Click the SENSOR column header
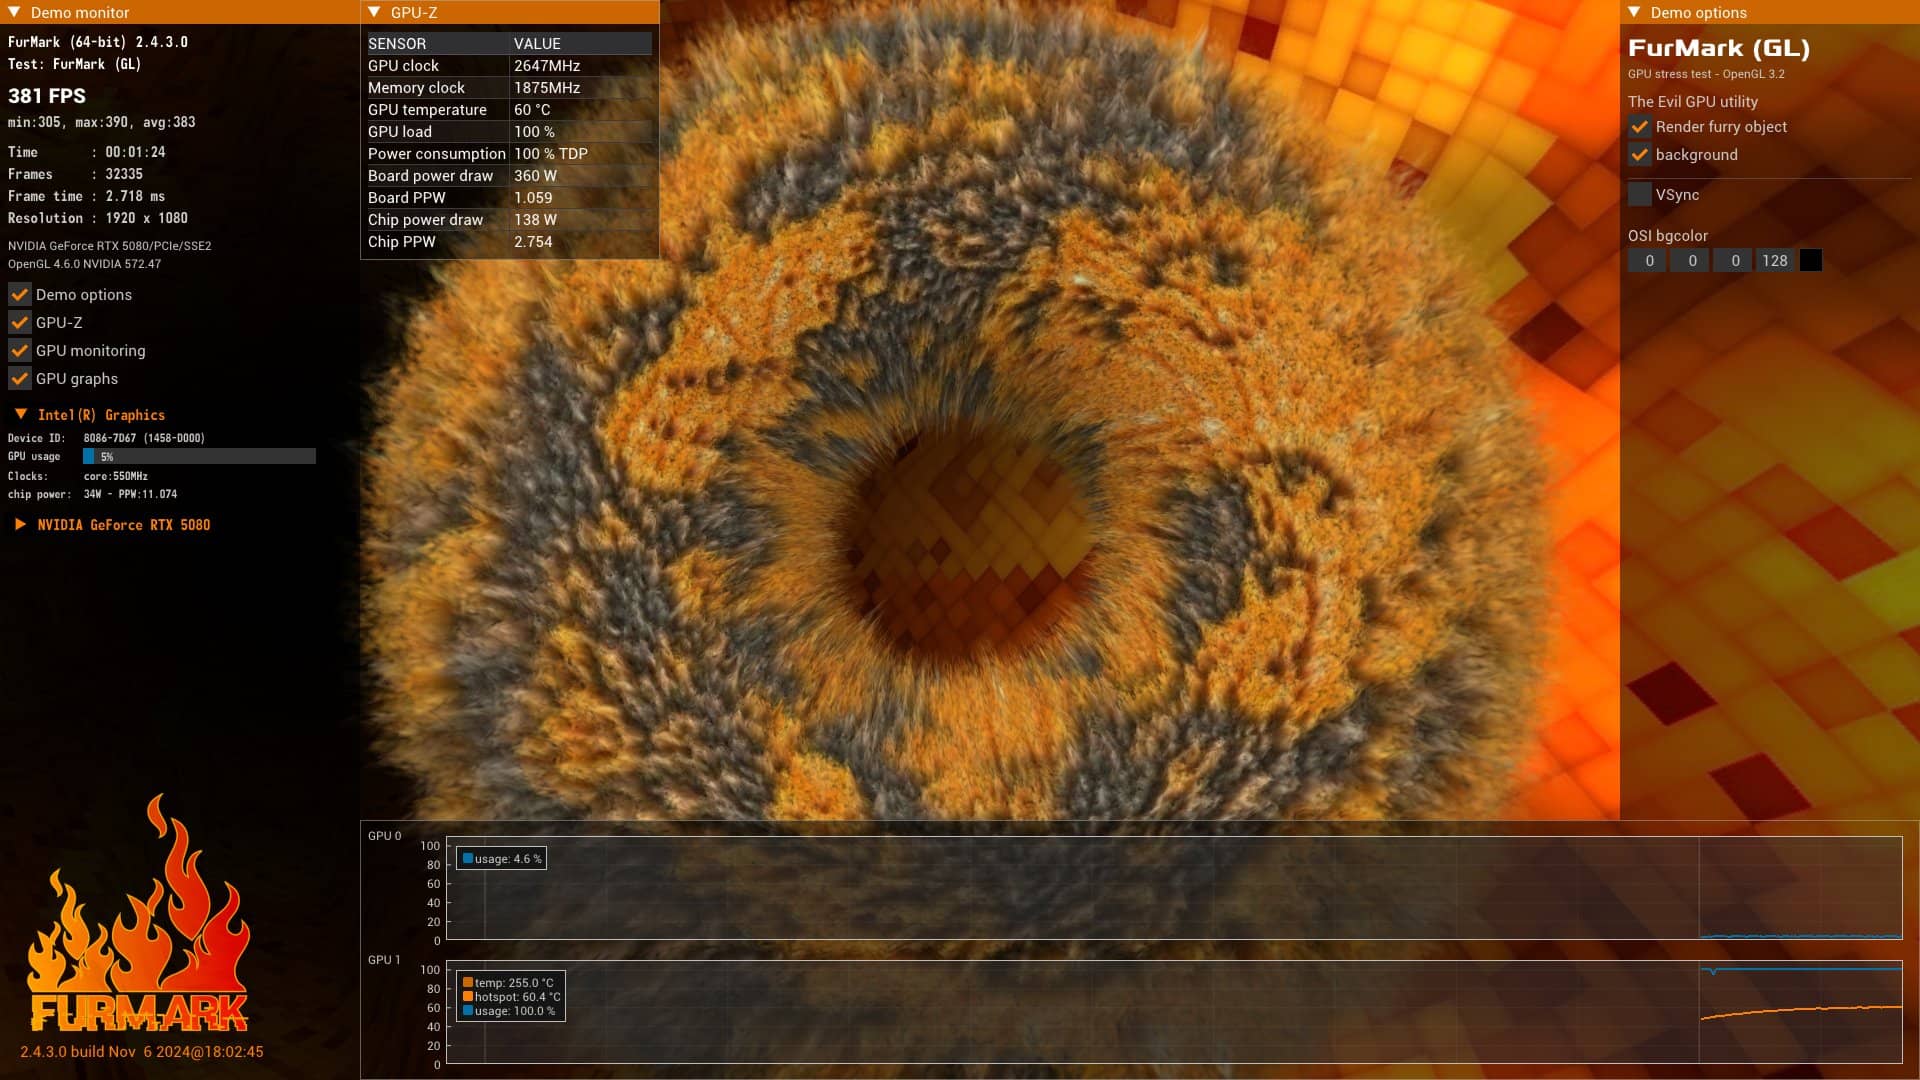Screen dimensions: 1920x1080 (397, 44)
